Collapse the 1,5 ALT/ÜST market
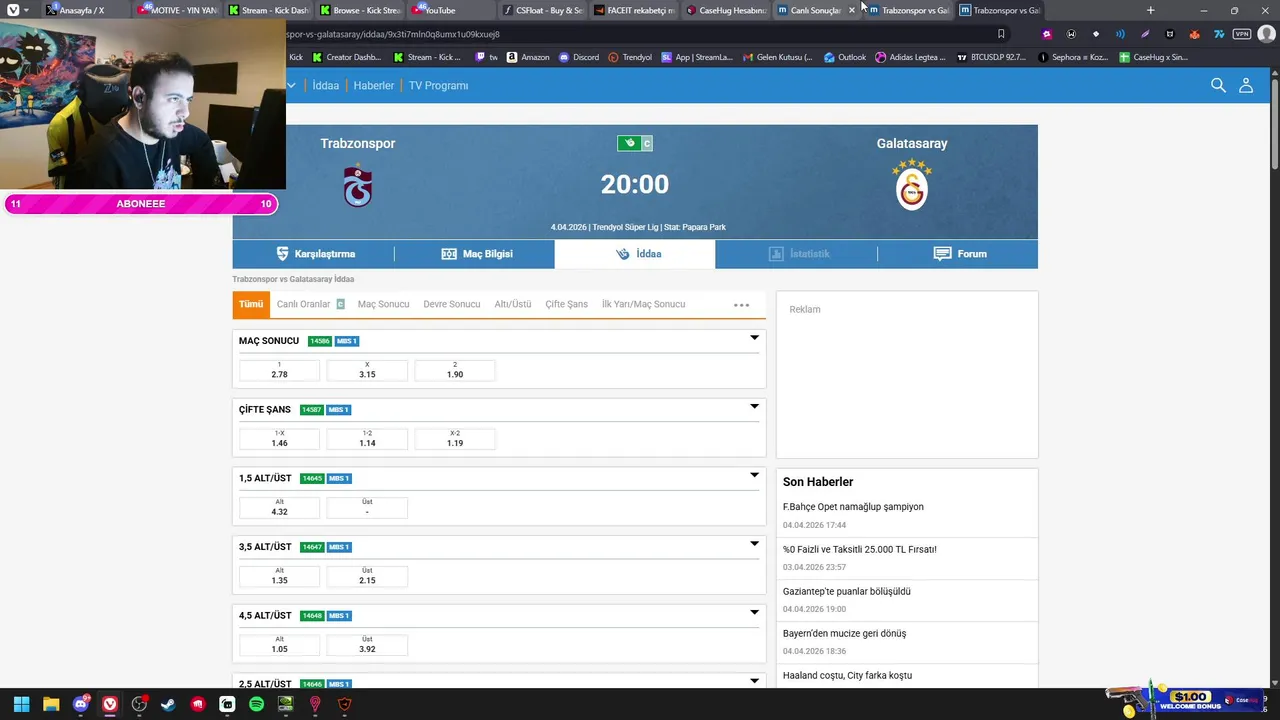Viewport: 1280px width, 720px height. pyautogui.click(x=754, y=475)
